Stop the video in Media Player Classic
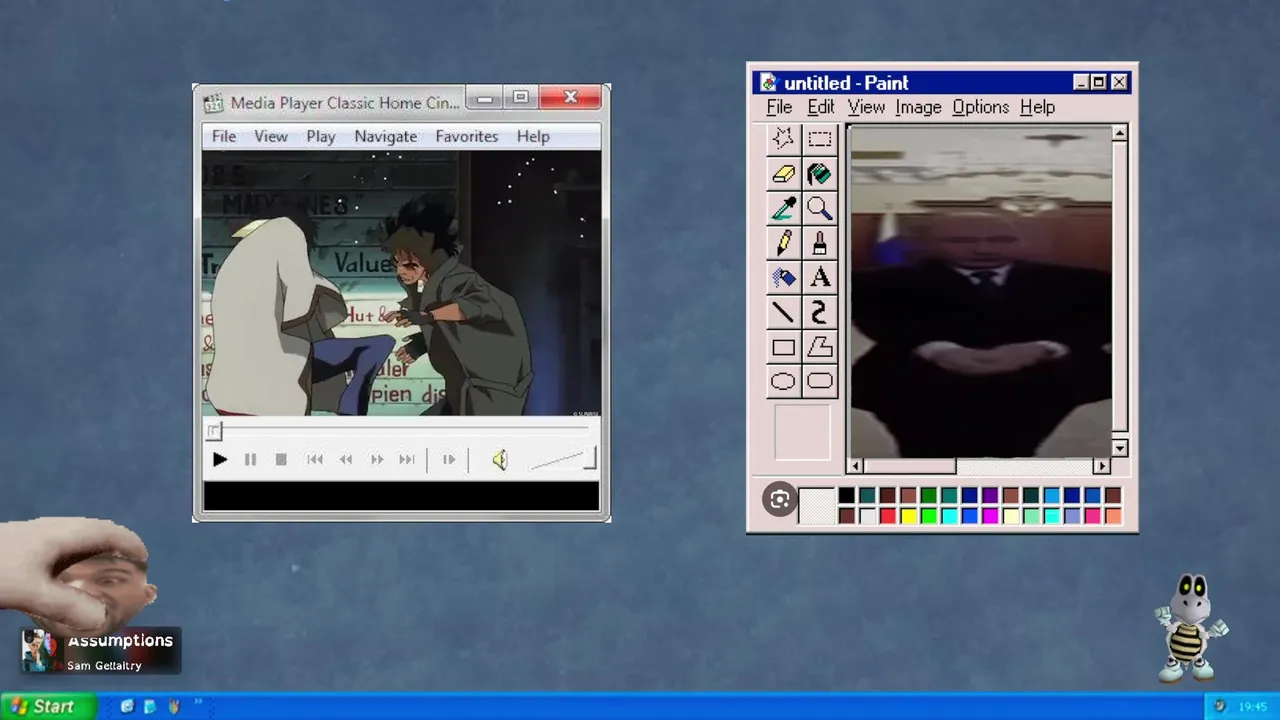The image size is (1280, 720). click(281, 460)
